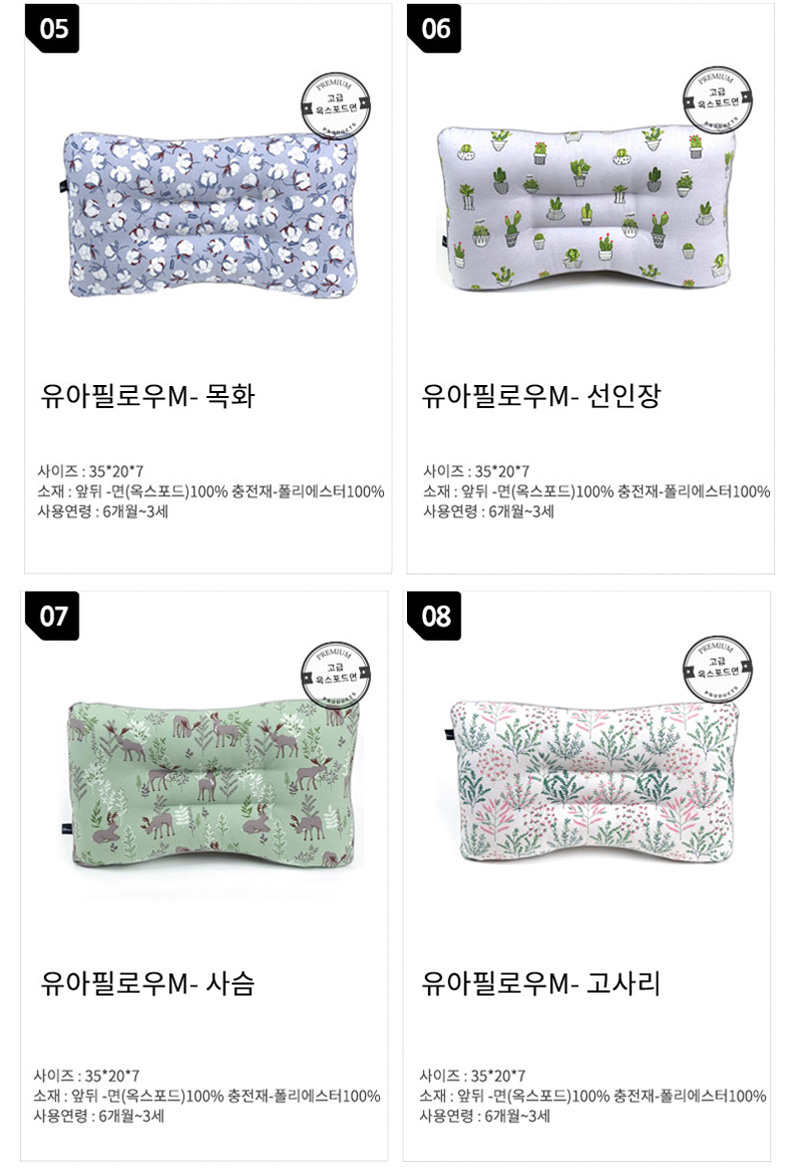Image resolution: width=800 pixels, height=1173 pixels.
Task: Click the 07 number badge
Action: tap(52, 616)
